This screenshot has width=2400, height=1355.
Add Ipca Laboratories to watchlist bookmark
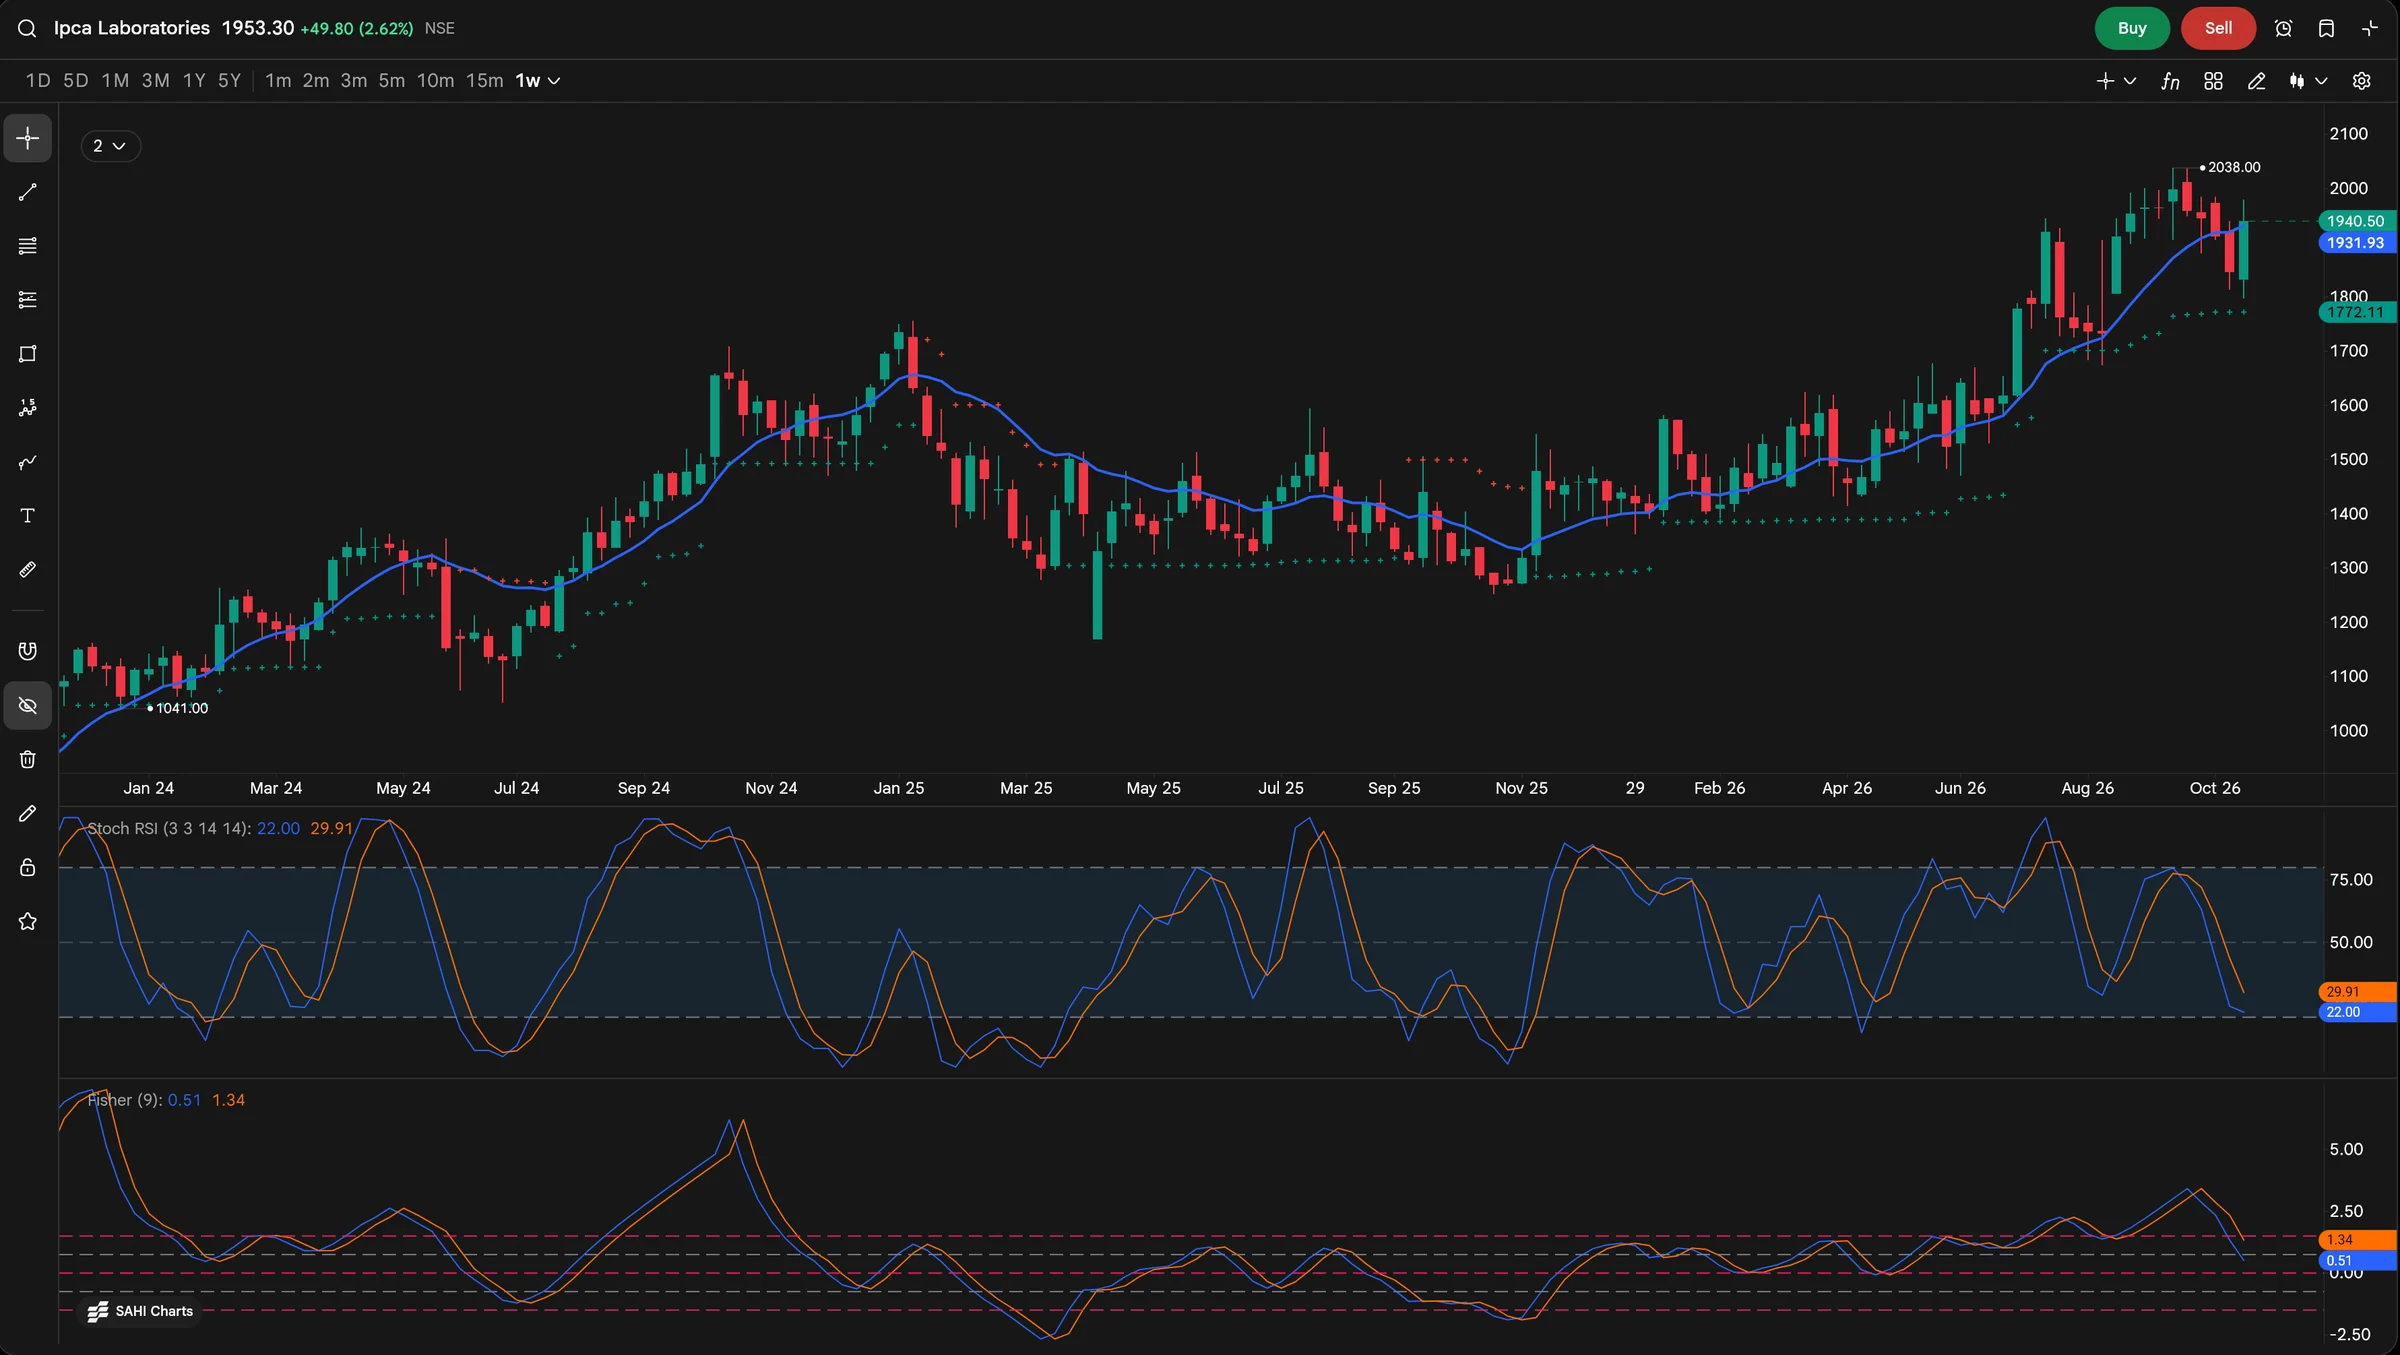(x=2327, y=29)
